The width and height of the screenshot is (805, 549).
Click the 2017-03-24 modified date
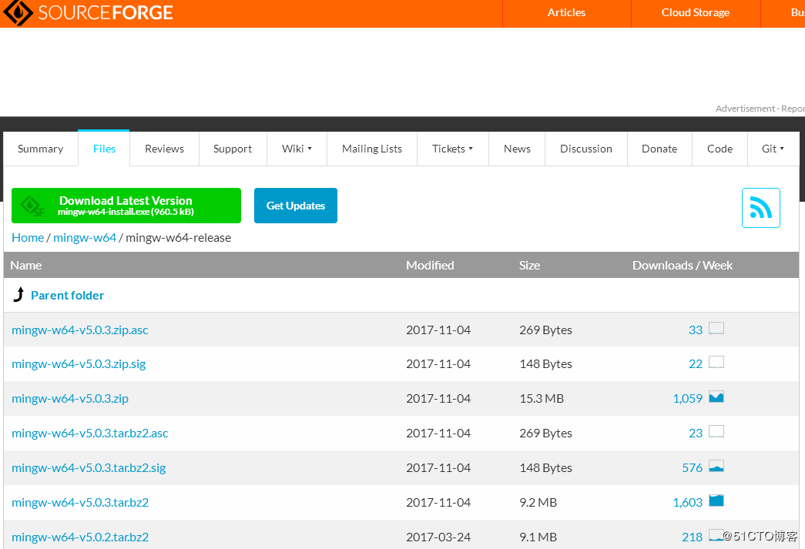tap(438, 537)
